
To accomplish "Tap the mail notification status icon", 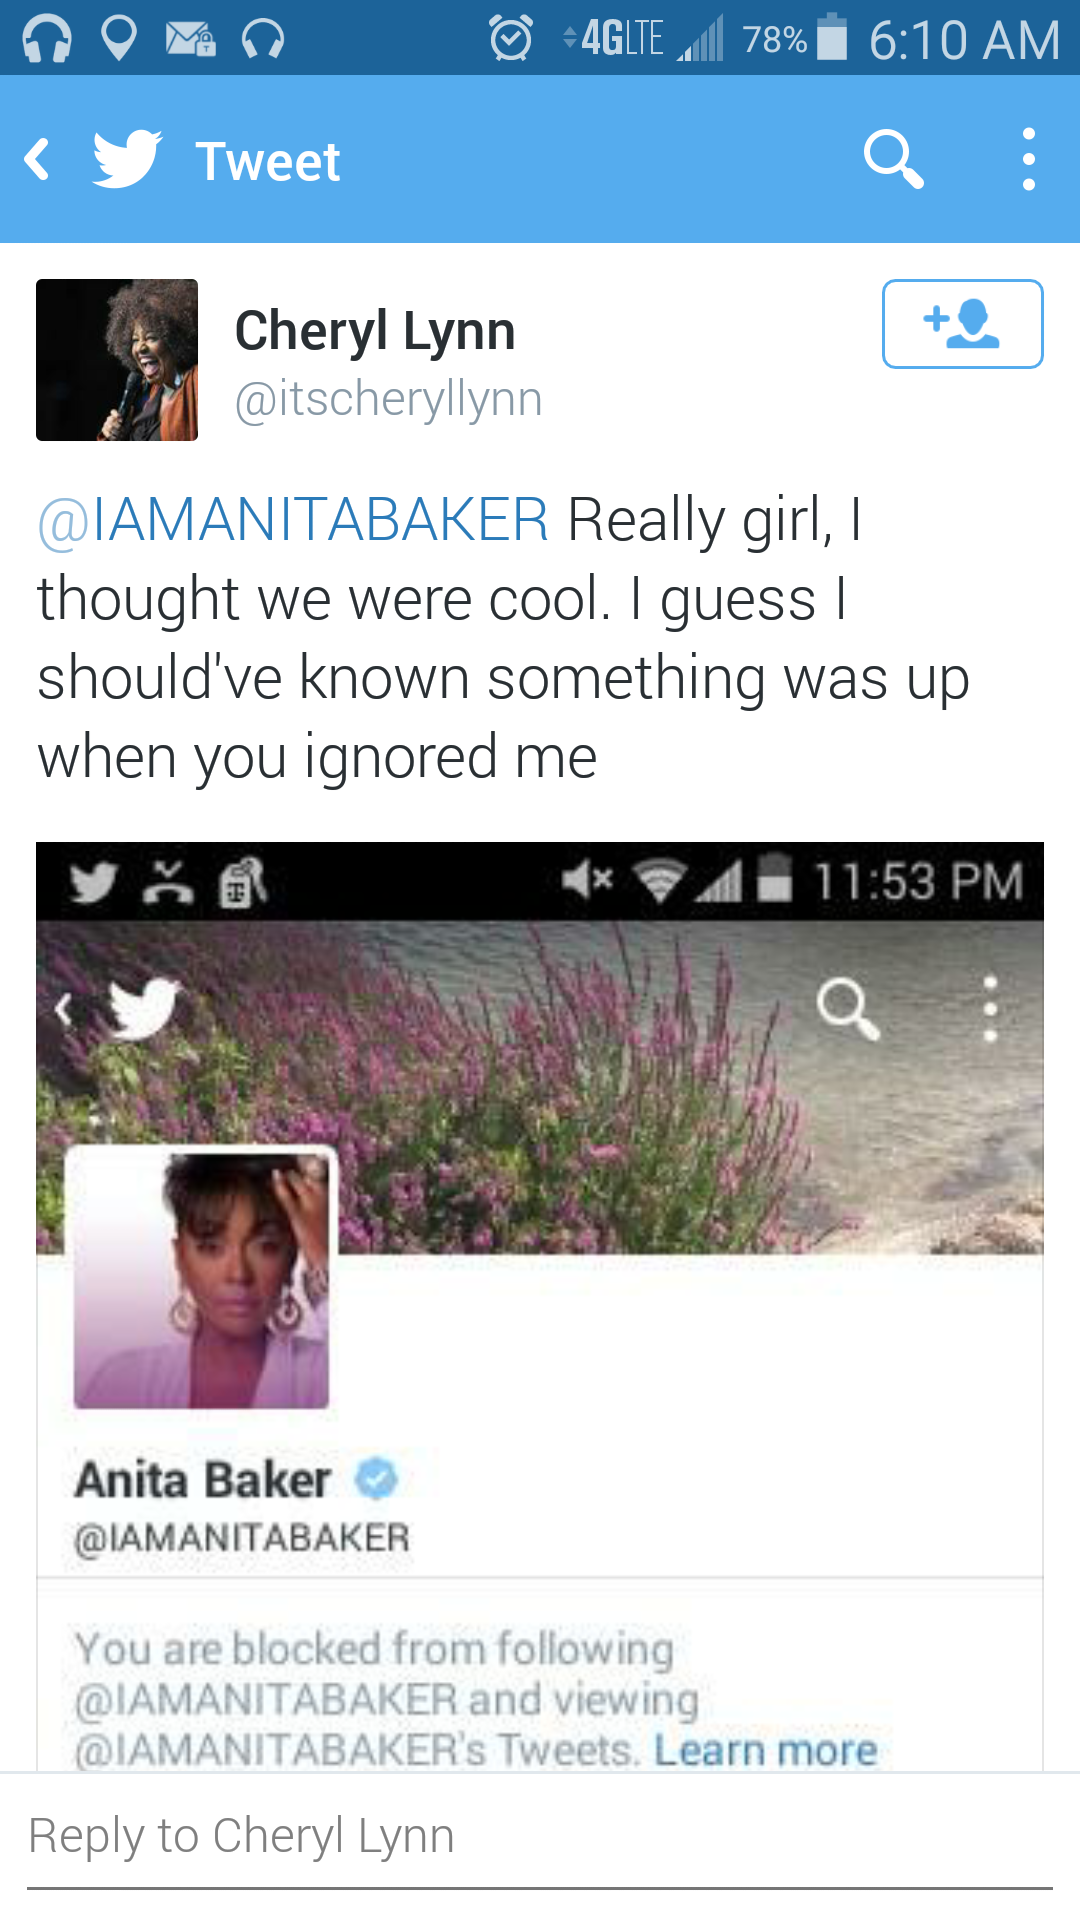I will (190, 39).
